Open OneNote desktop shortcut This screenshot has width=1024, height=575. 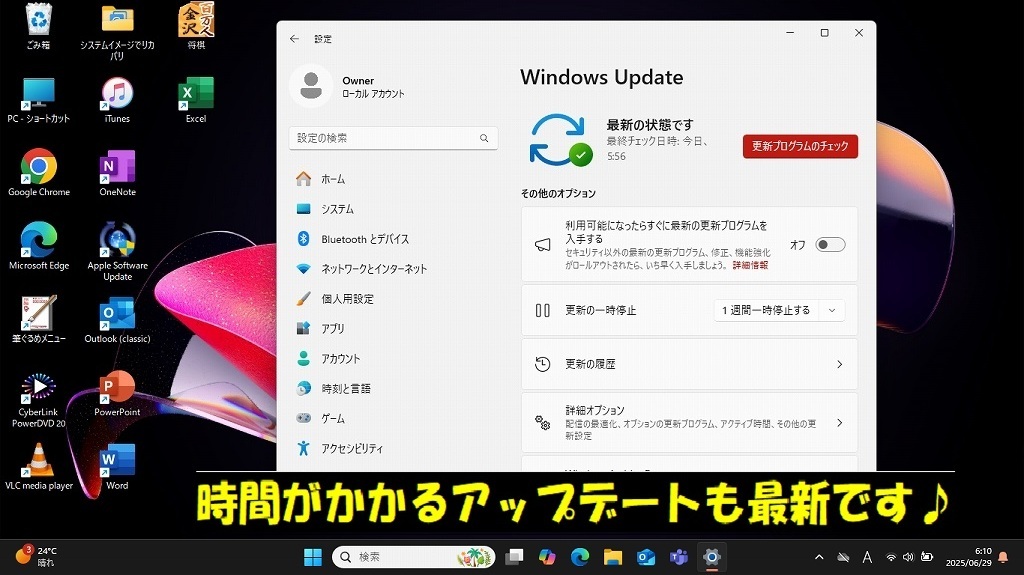tap(118, 173)
